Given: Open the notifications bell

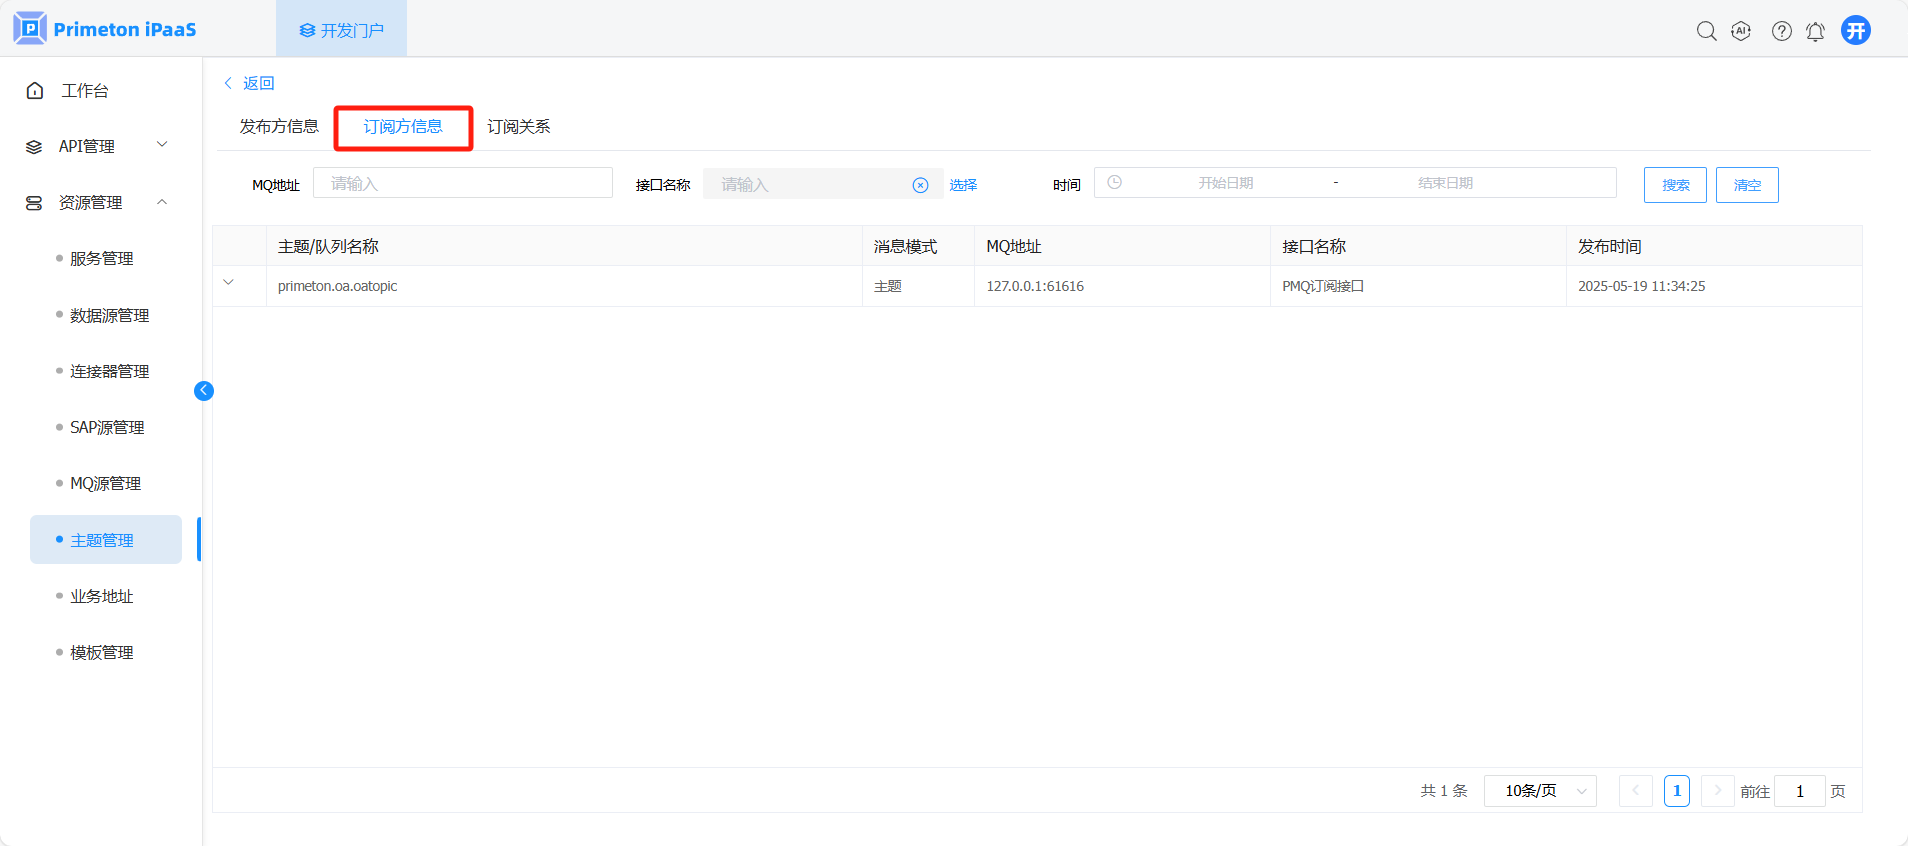Looking at the screenshot, I should pyautogui.click(x=1815, y=31).
